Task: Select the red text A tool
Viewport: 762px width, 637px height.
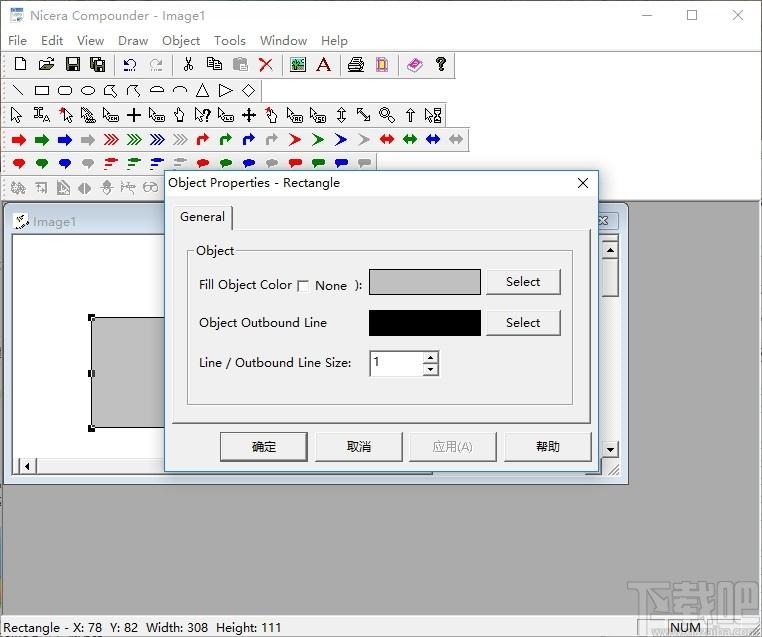Action: coord(324,64)
